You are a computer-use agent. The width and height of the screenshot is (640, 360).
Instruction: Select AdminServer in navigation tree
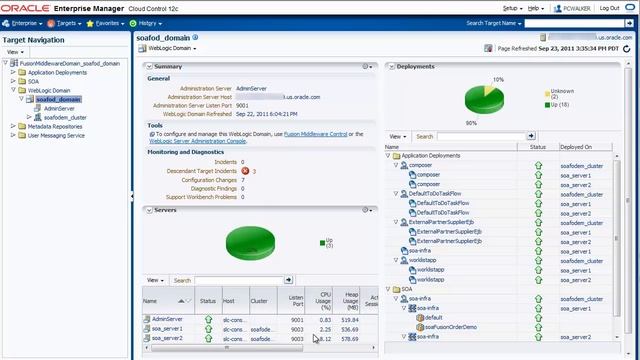[x=59, y=109]
